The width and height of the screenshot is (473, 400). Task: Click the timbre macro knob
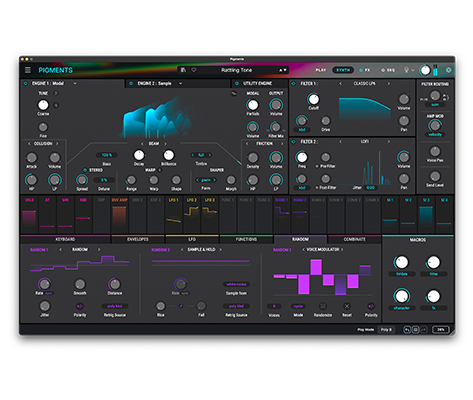401,262
